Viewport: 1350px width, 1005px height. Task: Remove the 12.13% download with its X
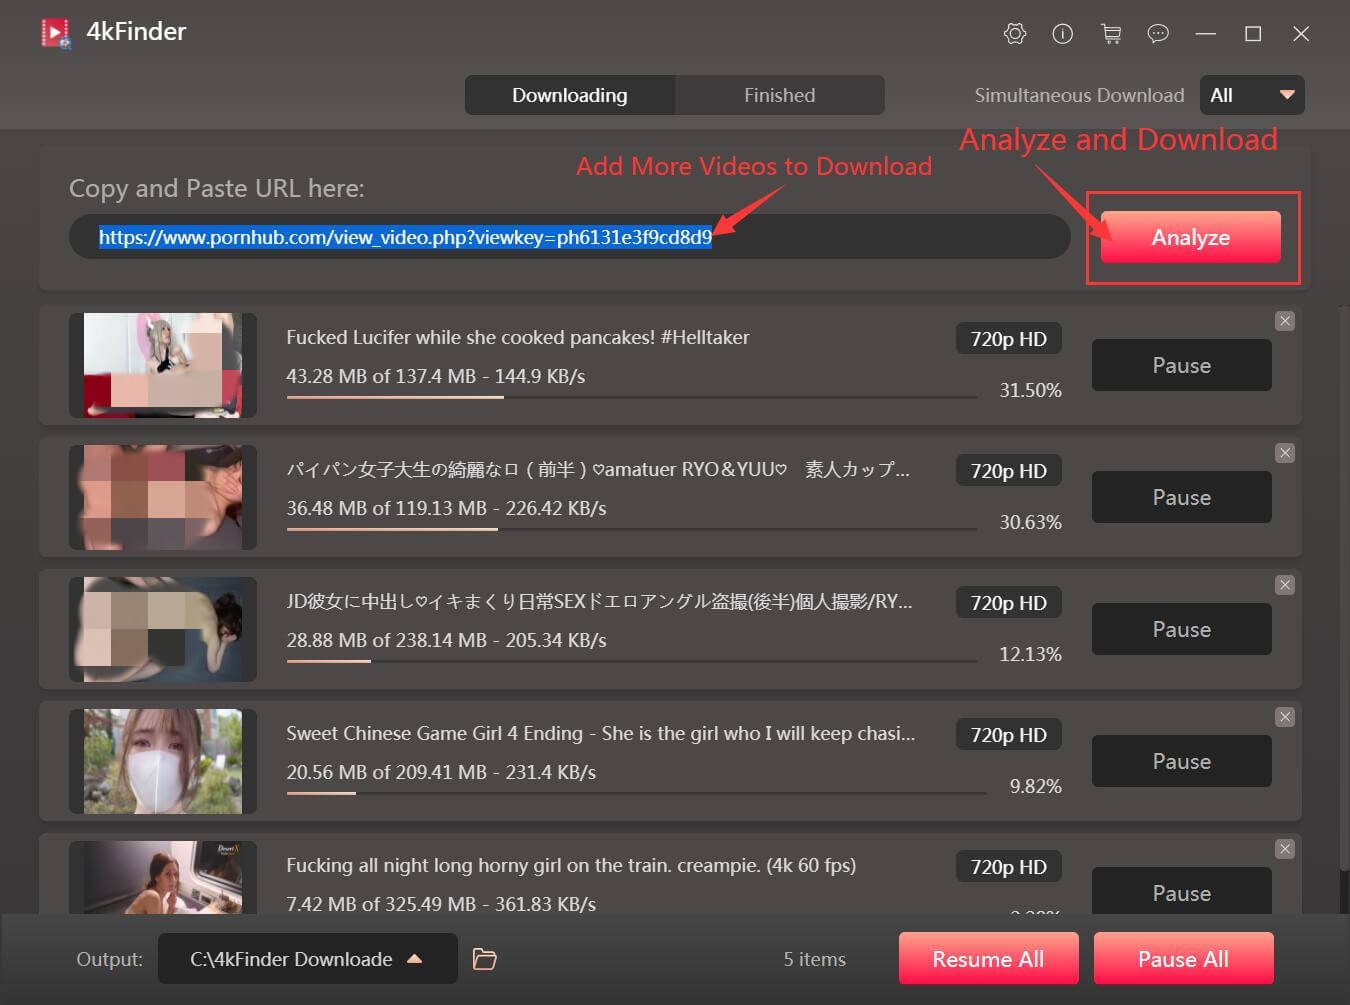pyautogui.click(x=1285, y=585)
